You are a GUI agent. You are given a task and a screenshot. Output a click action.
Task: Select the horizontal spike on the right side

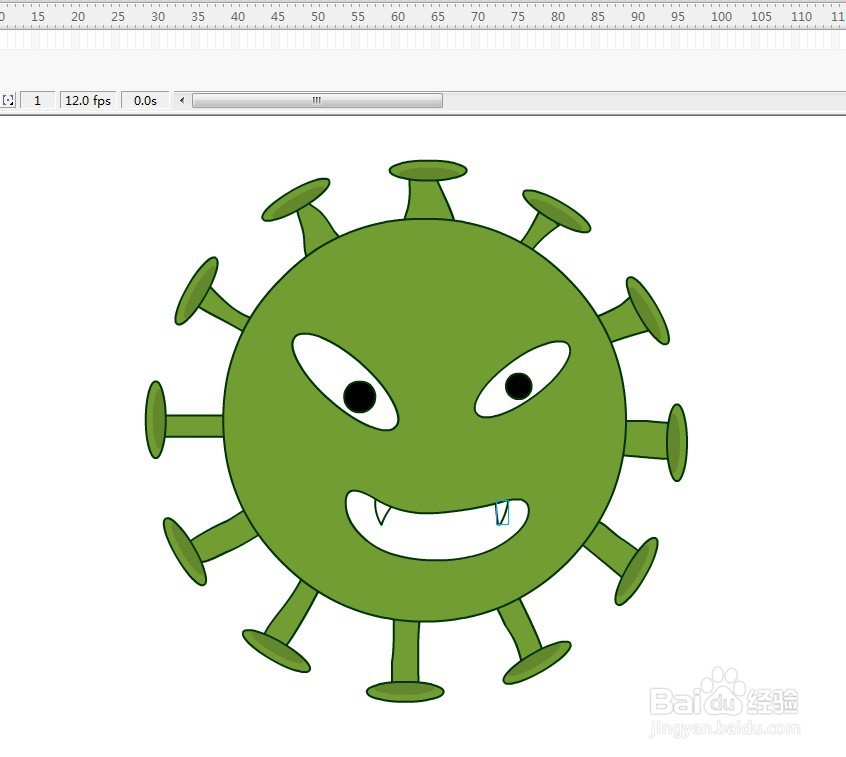coord(657,441)
